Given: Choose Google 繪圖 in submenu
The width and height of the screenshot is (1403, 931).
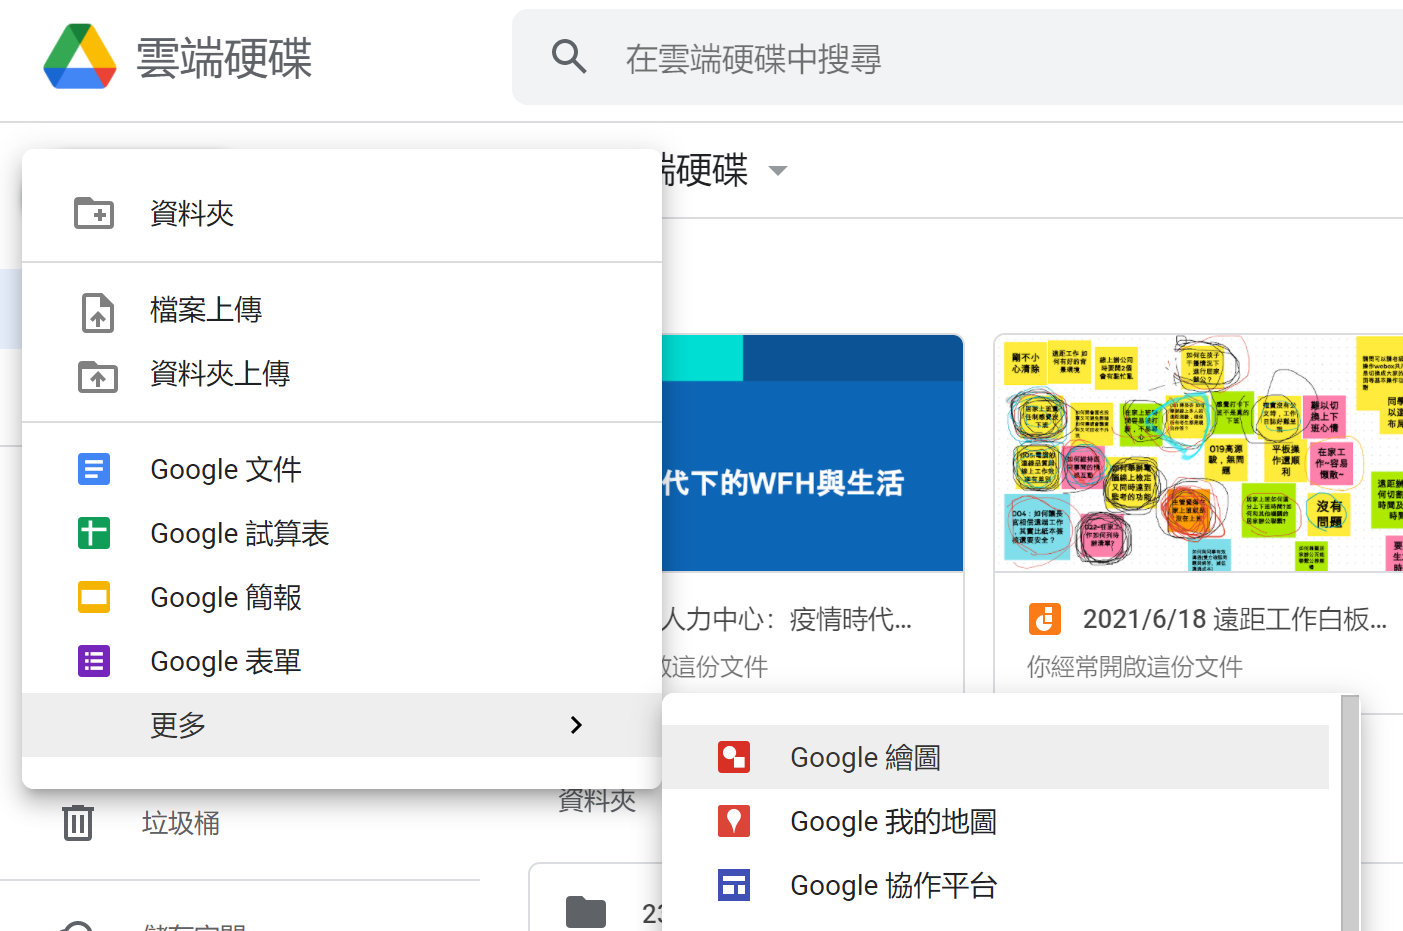Looking at the screenshot, I should click(x=995, y=757).
